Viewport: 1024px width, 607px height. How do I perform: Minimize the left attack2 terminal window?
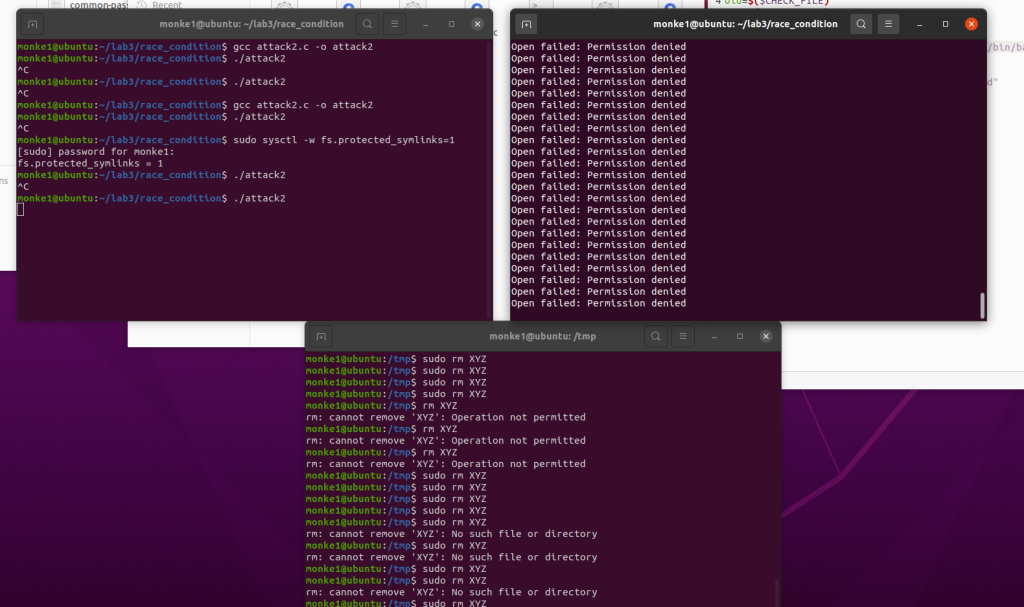point(426,24)
